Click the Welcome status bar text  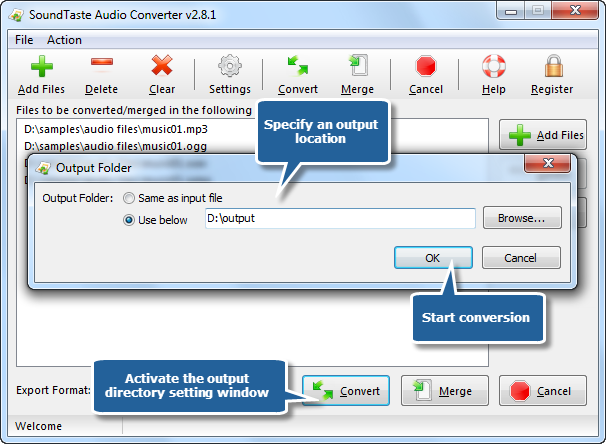coord(38,426)
